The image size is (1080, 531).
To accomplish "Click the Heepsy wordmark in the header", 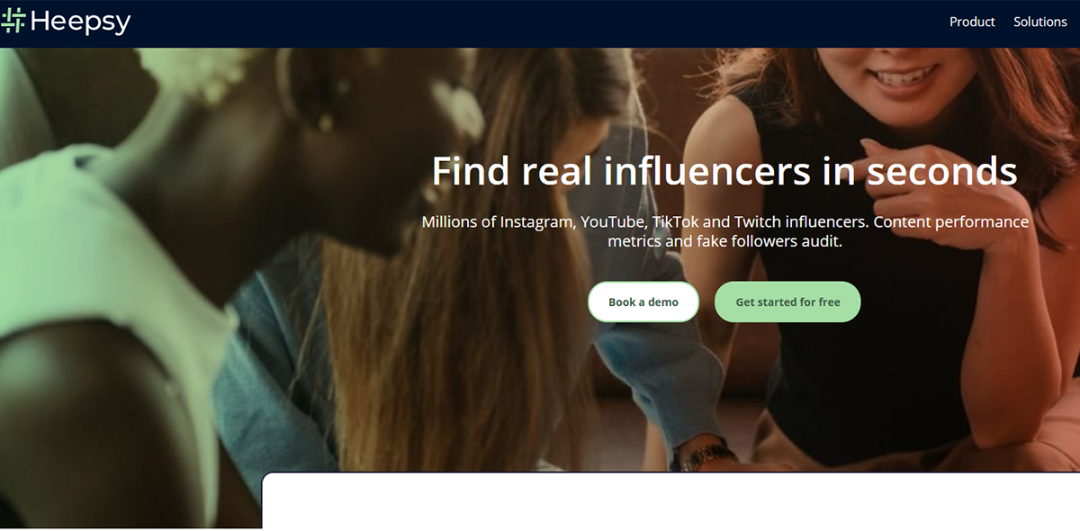I will (x=81, y=23).
